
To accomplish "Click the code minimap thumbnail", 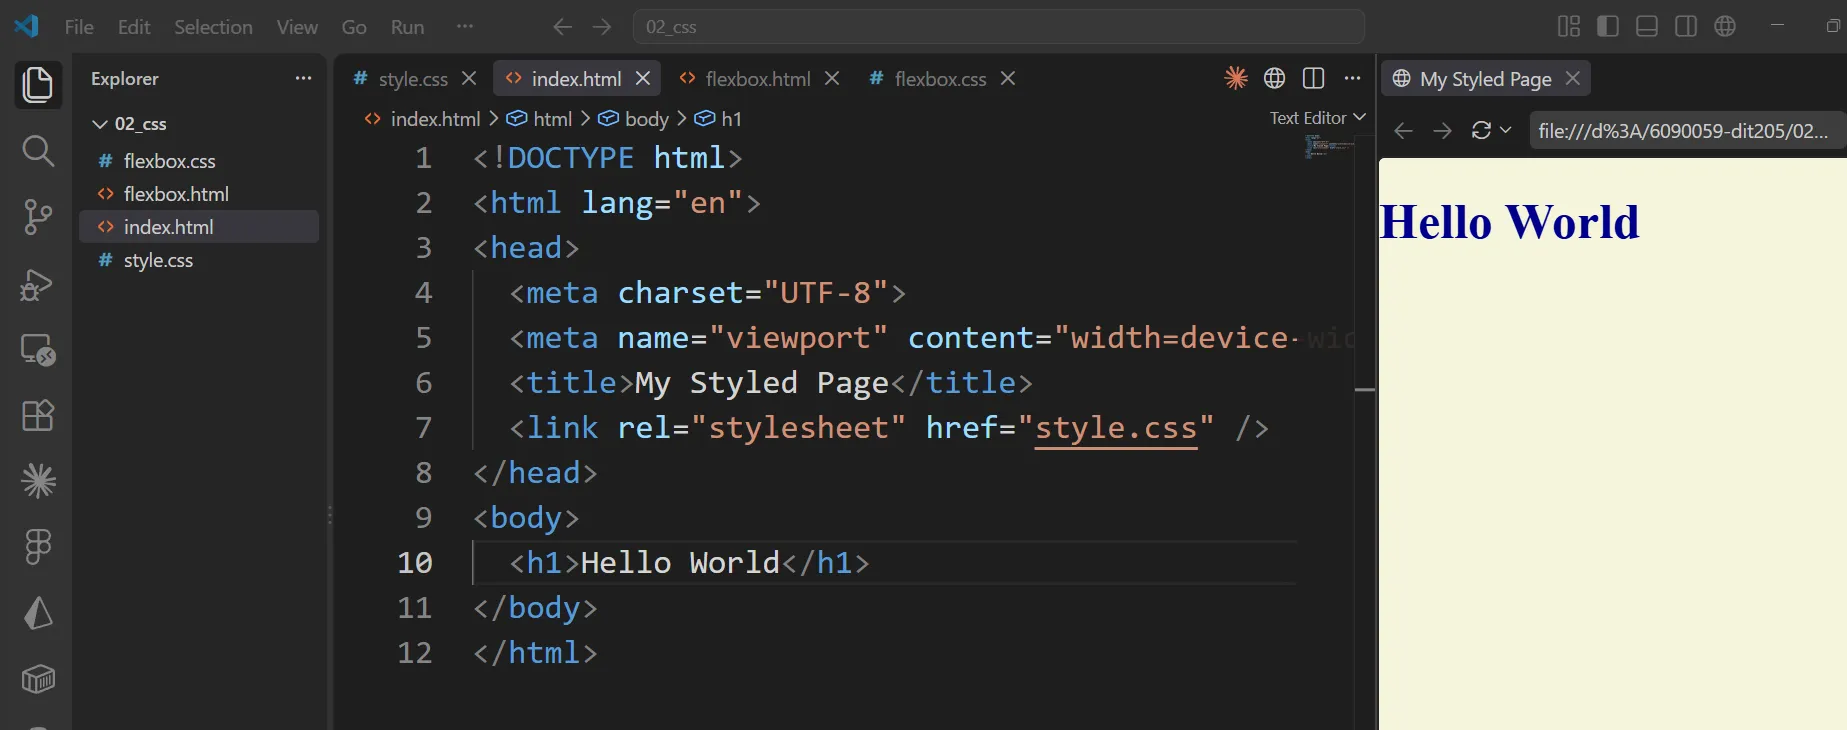I will click(x=1329, y=147).
